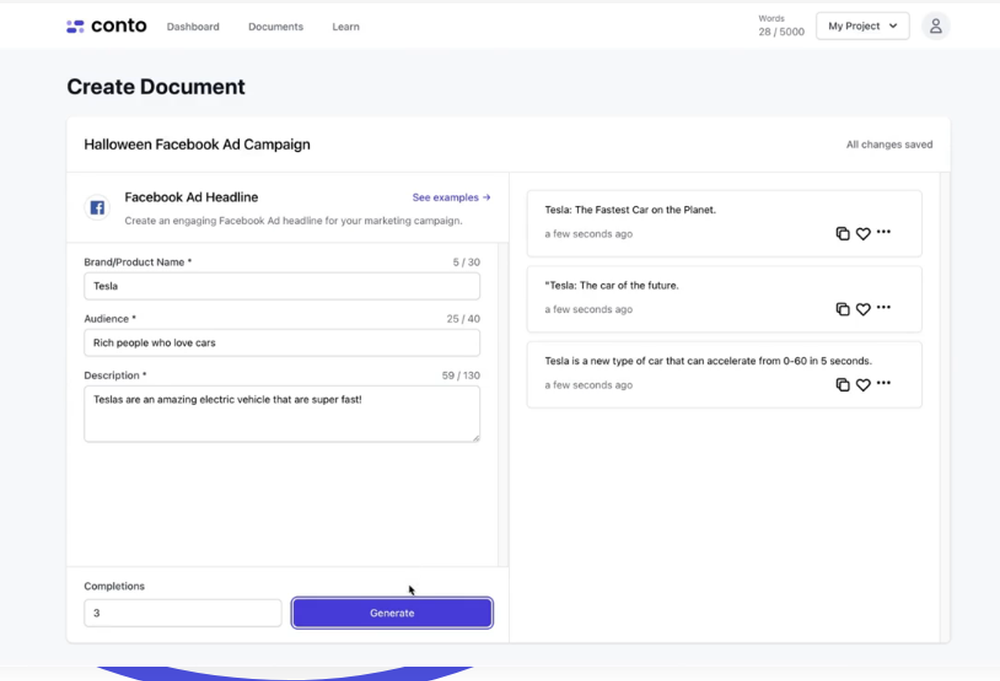The image size is (1000, 681).
Task: Open more options for '0-60 in 5 seconds'
Action: click(883, 383)
